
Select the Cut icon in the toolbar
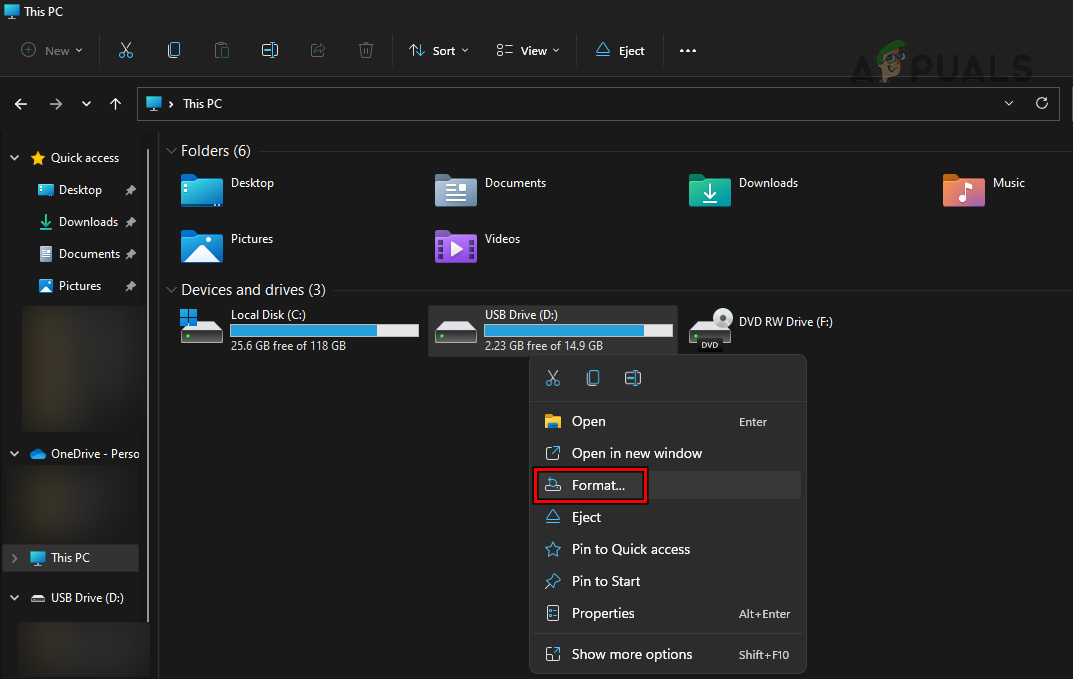(x=125, y=49)
